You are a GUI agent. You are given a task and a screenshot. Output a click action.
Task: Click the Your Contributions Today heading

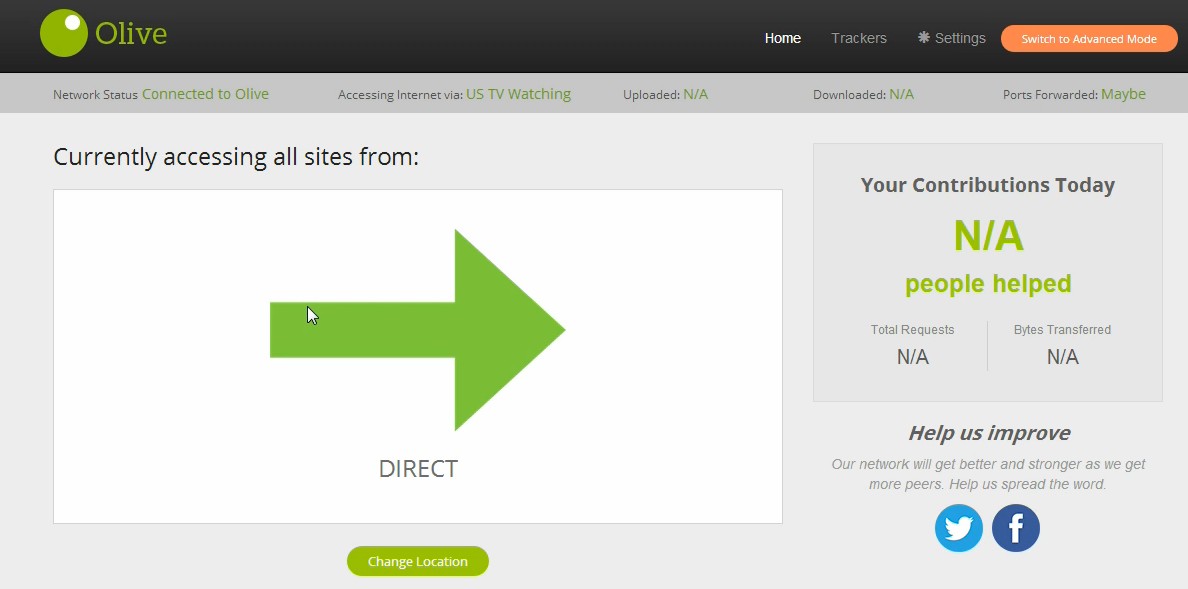coord(988,185)
